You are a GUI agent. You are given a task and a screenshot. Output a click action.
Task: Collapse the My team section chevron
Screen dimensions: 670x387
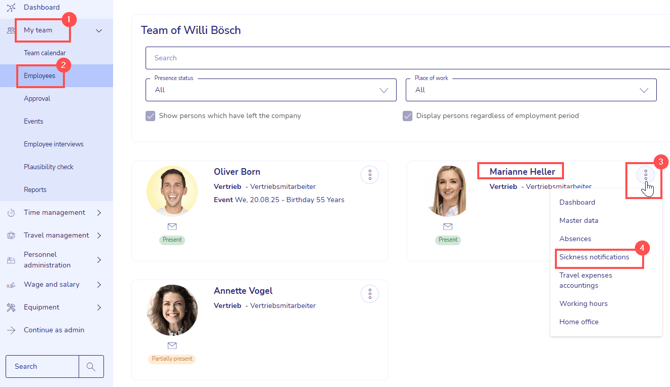point(99,31)
